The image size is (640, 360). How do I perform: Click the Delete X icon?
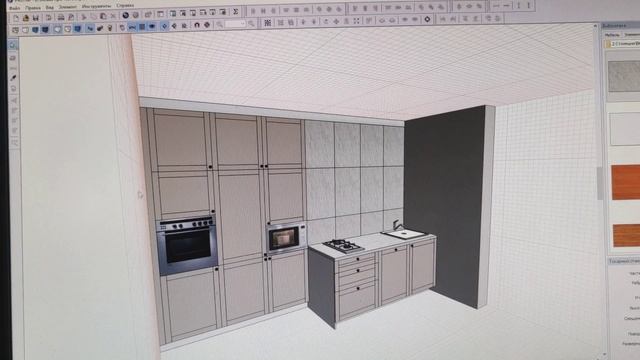(x=113, y=16)
